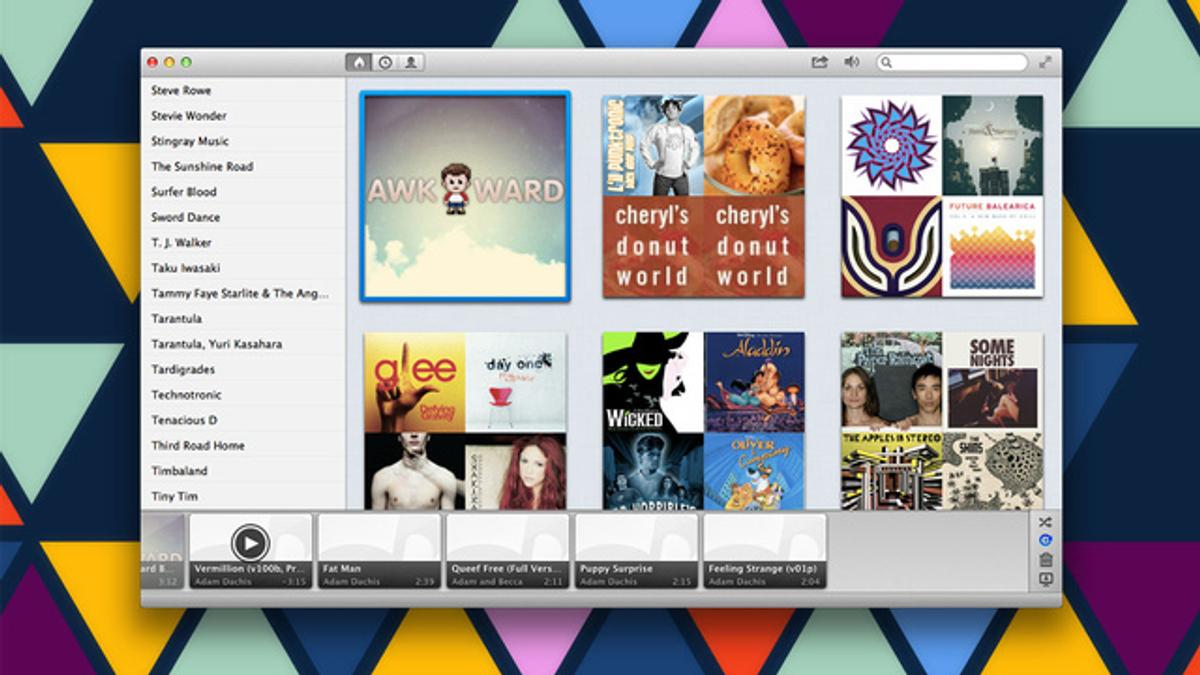Open the home view in toolbar

[359, 62]
